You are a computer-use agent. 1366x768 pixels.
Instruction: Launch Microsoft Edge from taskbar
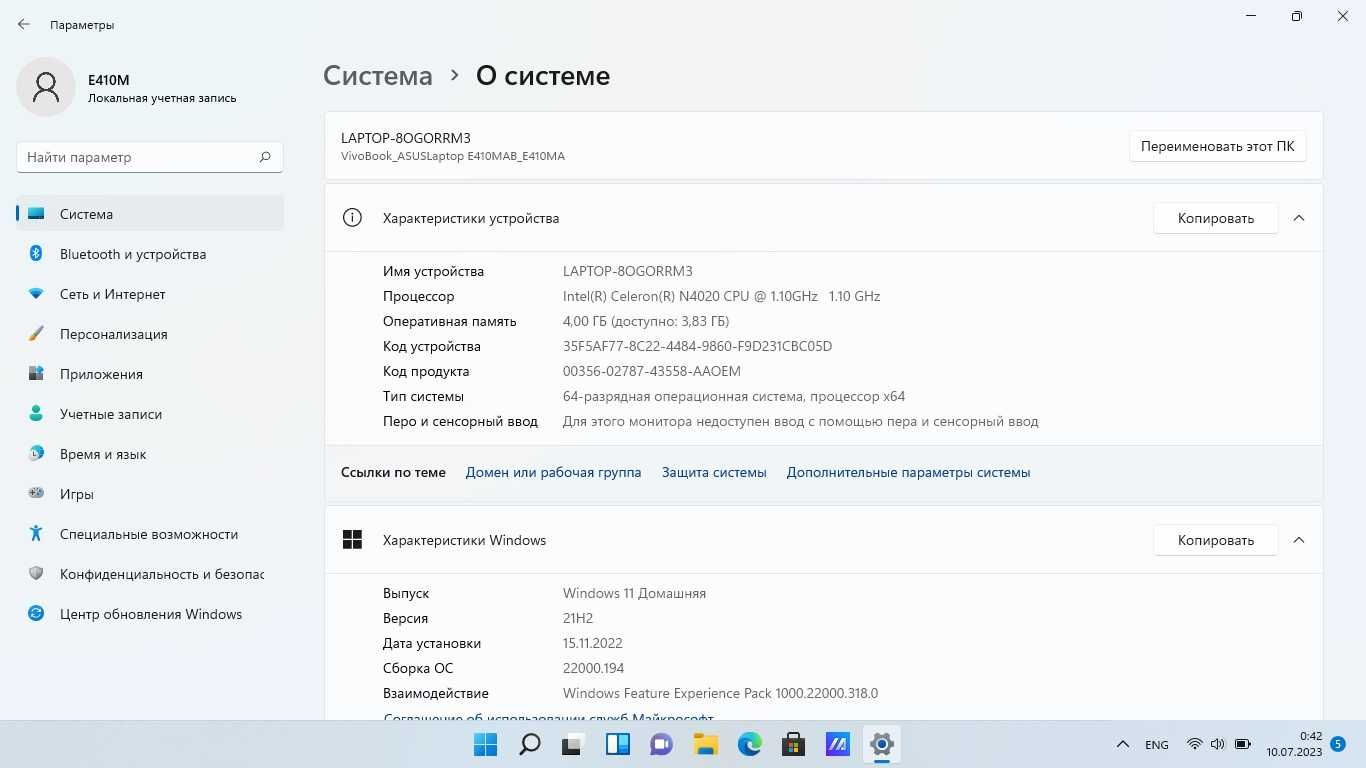point(749,744)
